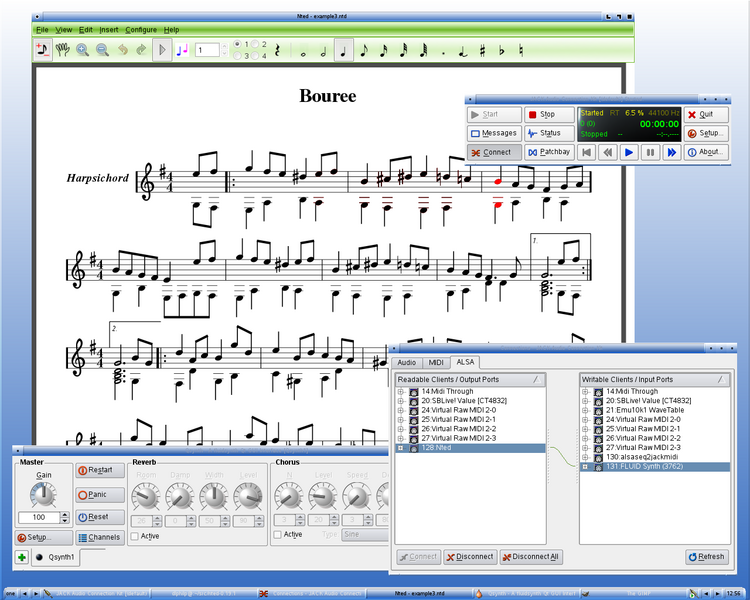The height and width of the screenshot is (600, 750).
Task: Enable the Chorus Active checkbox
Action: [279, 535]
